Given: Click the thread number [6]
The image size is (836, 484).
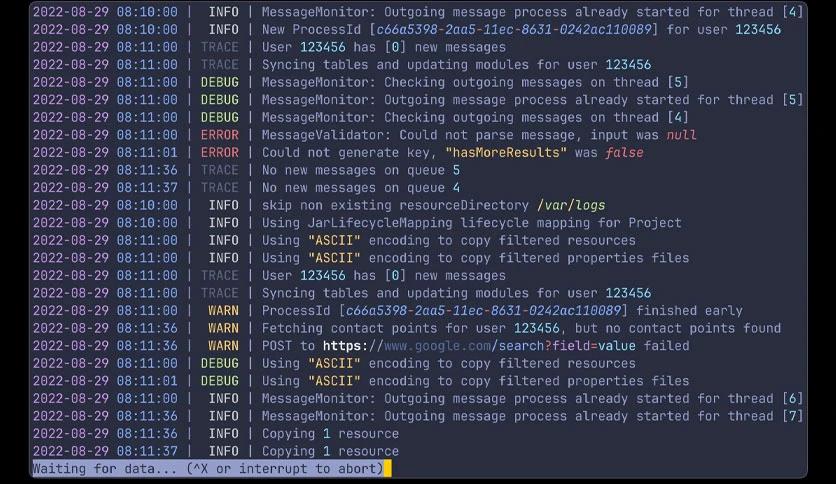Looking at the screenshot, I should point(792,399).
